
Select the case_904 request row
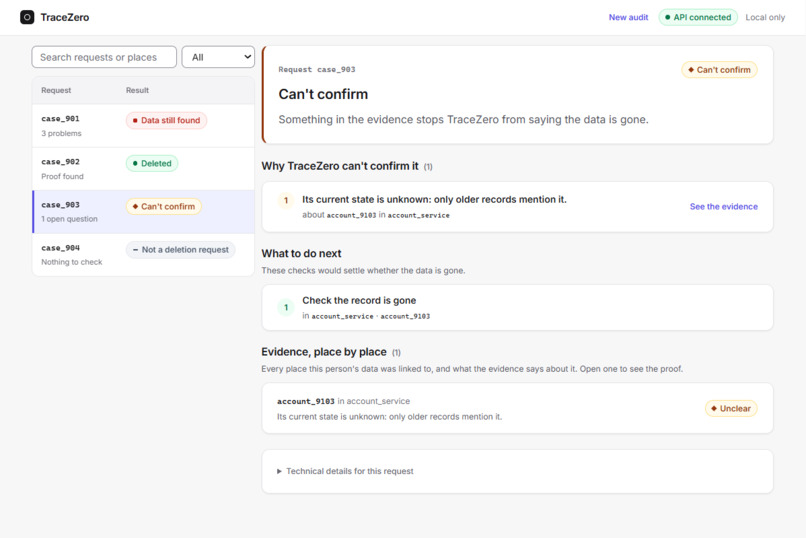tap(143, 255)
